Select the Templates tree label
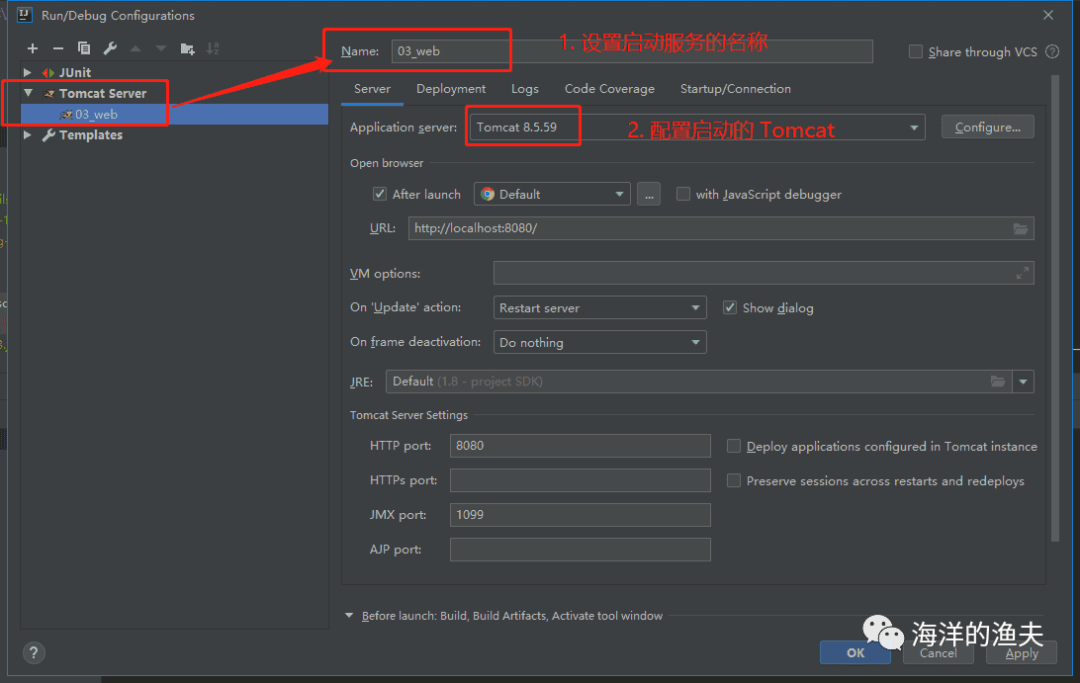1080x683 pixels. click(x=90, y=135)
